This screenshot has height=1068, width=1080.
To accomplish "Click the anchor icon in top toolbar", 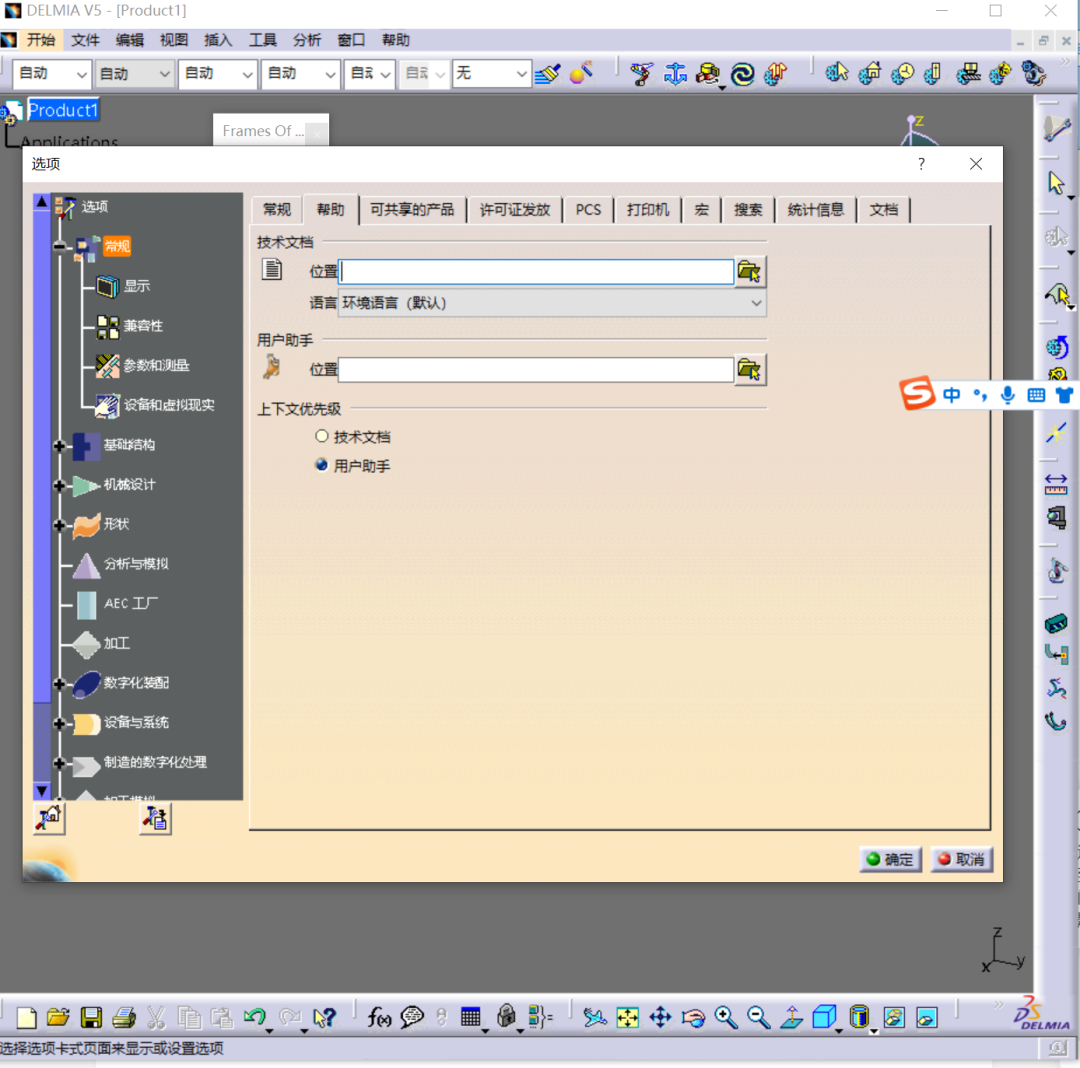I will [x=675, y=73].
